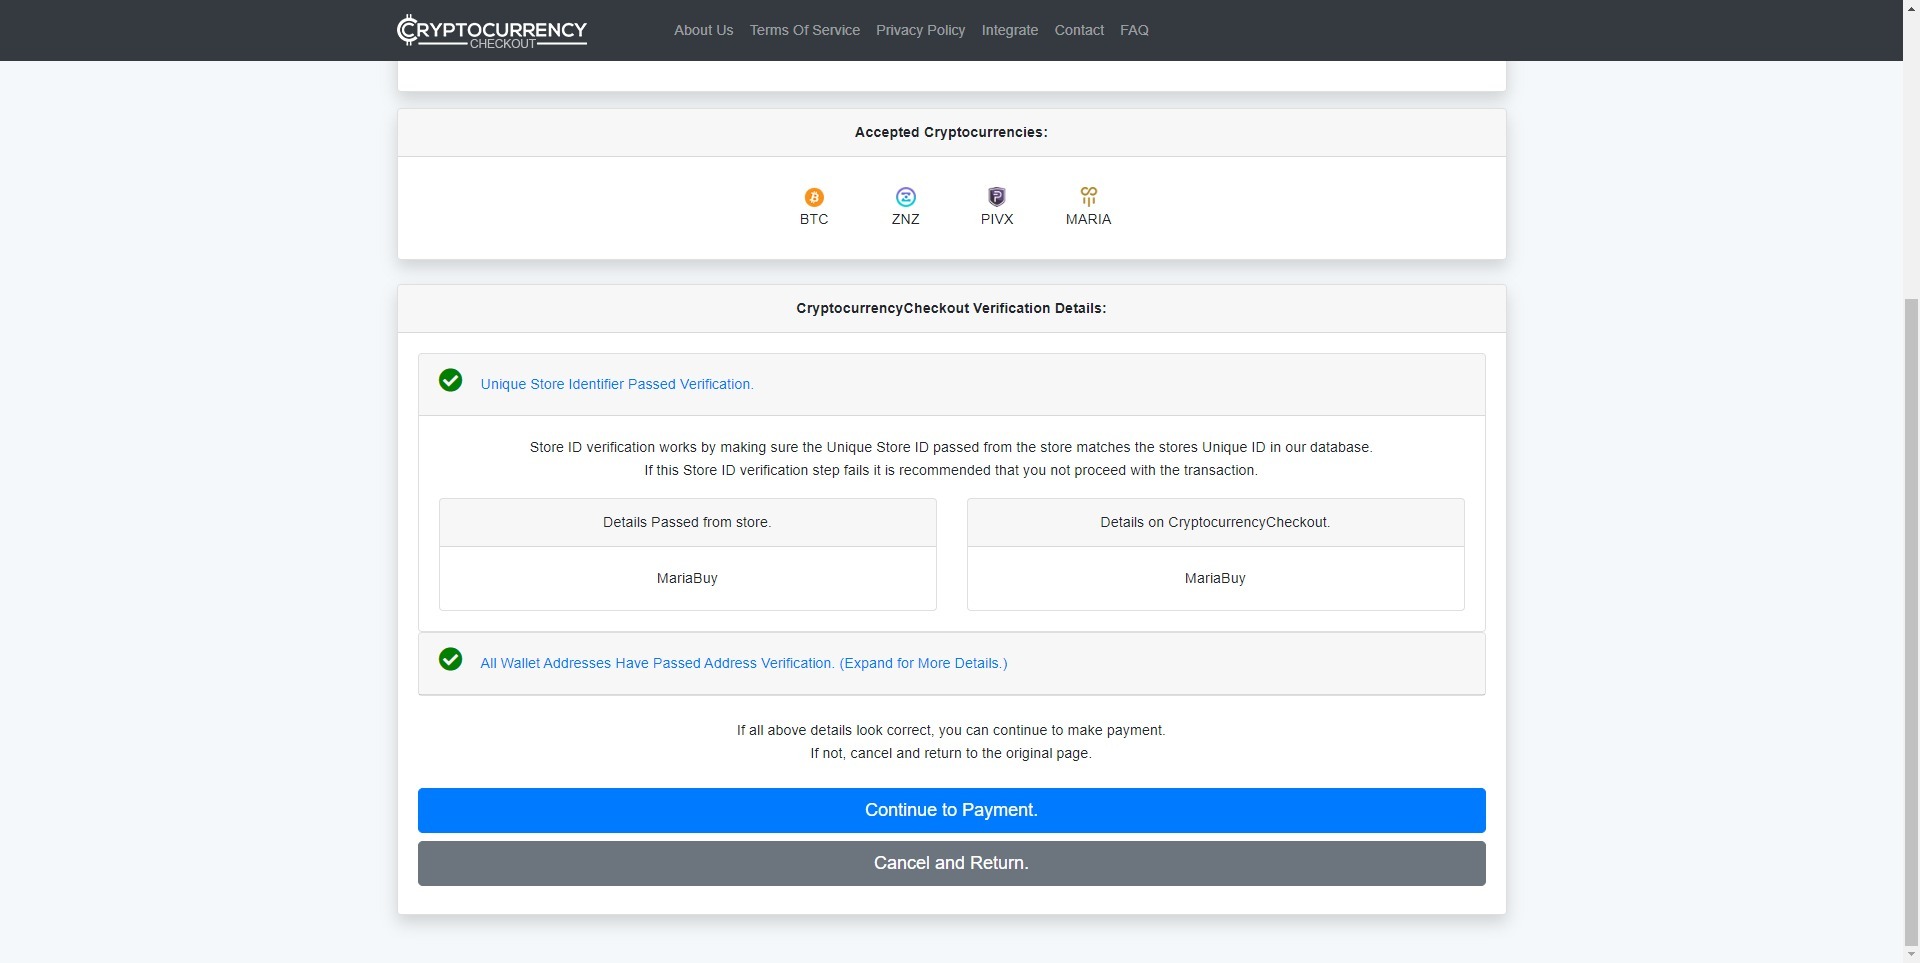Click the MARIA label text
Screen dimensions: 1920x963
[1089, 219]
